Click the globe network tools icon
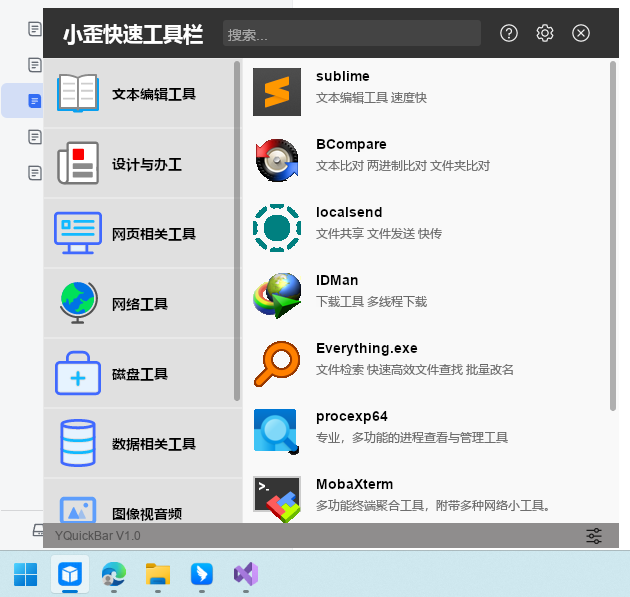The width and height of the screenshot is (630, 597). 78,303
